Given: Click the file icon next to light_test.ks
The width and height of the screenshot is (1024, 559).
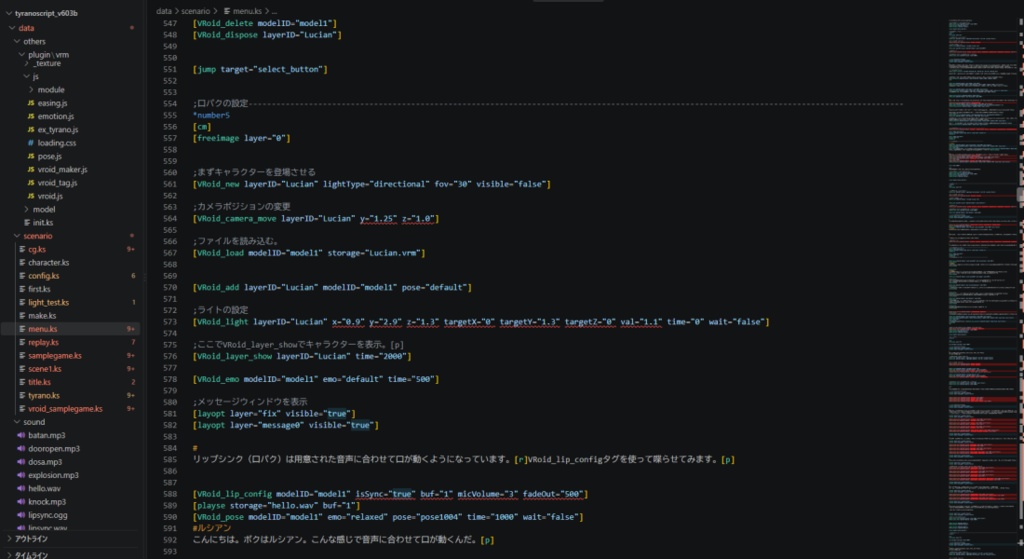Looking at the screenshot, I should pos(22,302).
